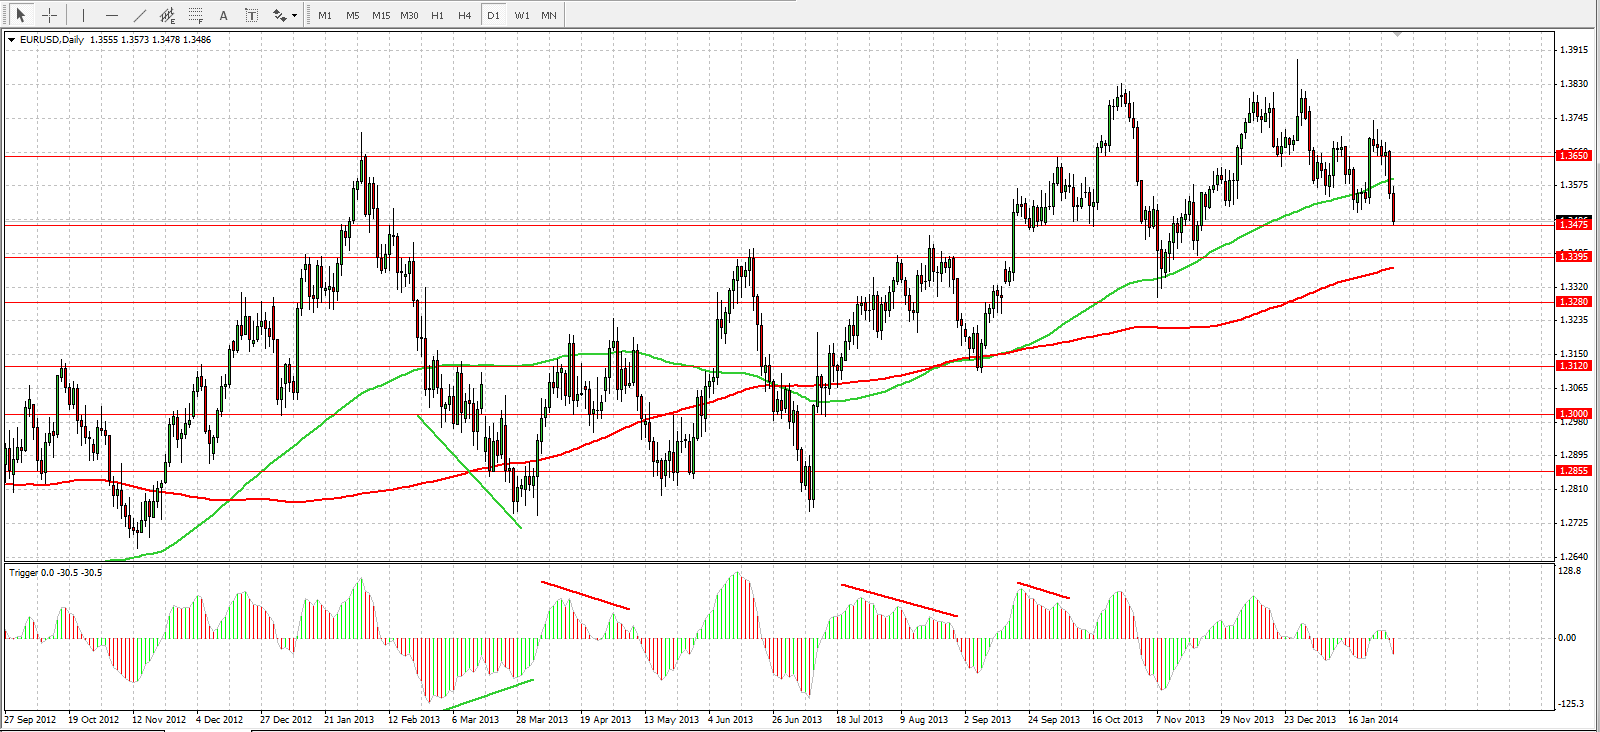Click the 27 Sep 2012 date label
This screenshot has height=732, width=1600.
coord(31,720)
